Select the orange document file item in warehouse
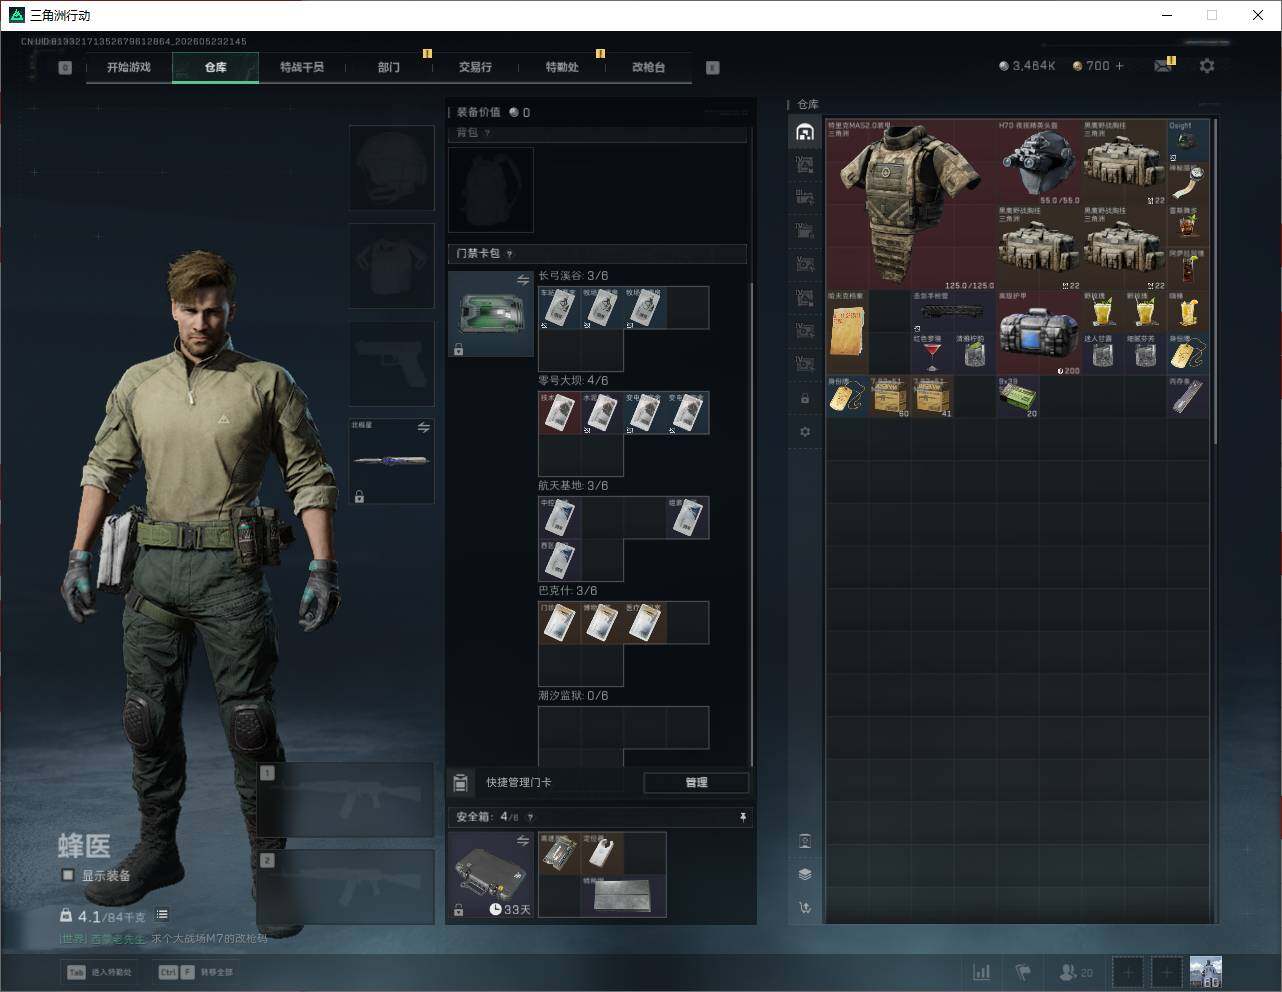Viewport: 1282px width, 992px height. coord(848,333)
